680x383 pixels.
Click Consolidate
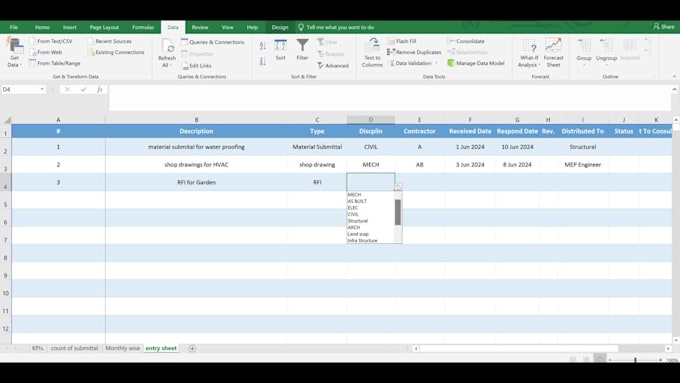click(466, 41)
